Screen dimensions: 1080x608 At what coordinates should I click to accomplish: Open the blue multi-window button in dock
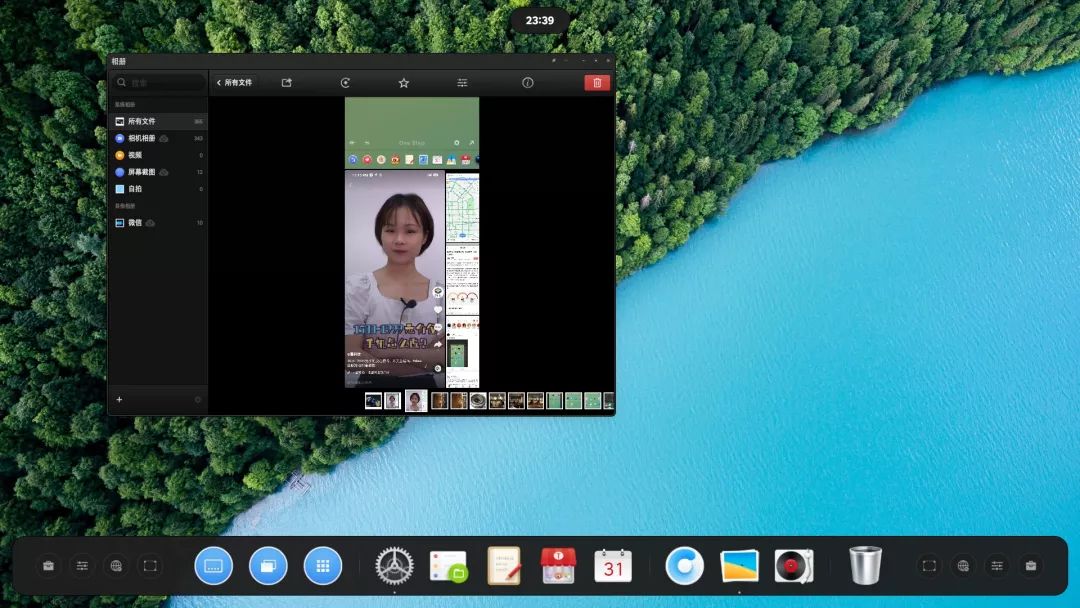(268, 566)
